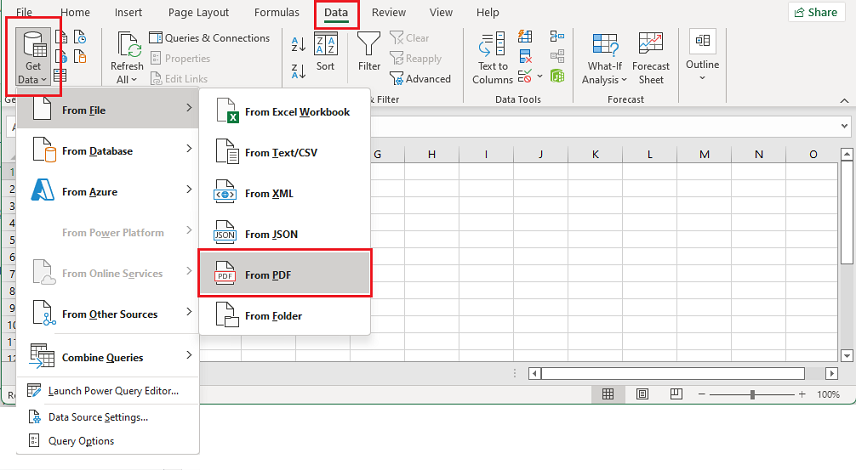Open the What-If Analysis dropdown
Screen dimensions: 856x470
click(x=604, y=58)
